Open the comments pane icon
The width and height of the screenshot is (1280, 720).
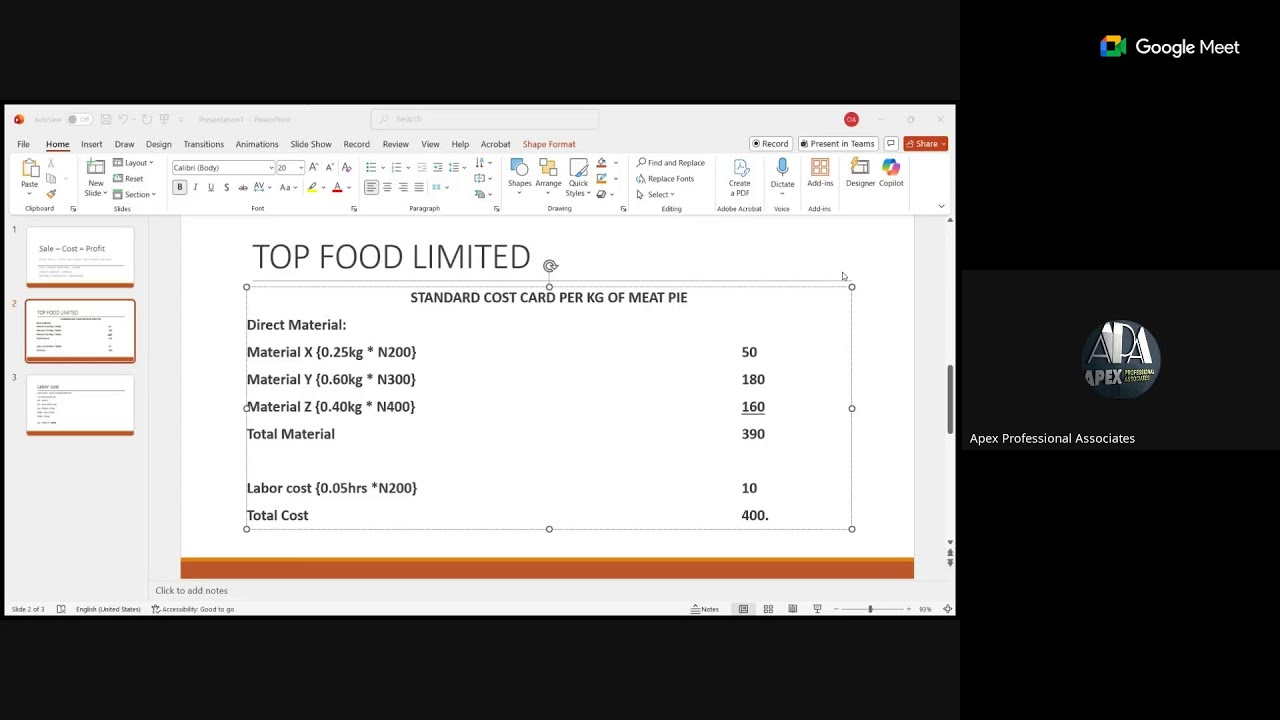pos(891,144)
